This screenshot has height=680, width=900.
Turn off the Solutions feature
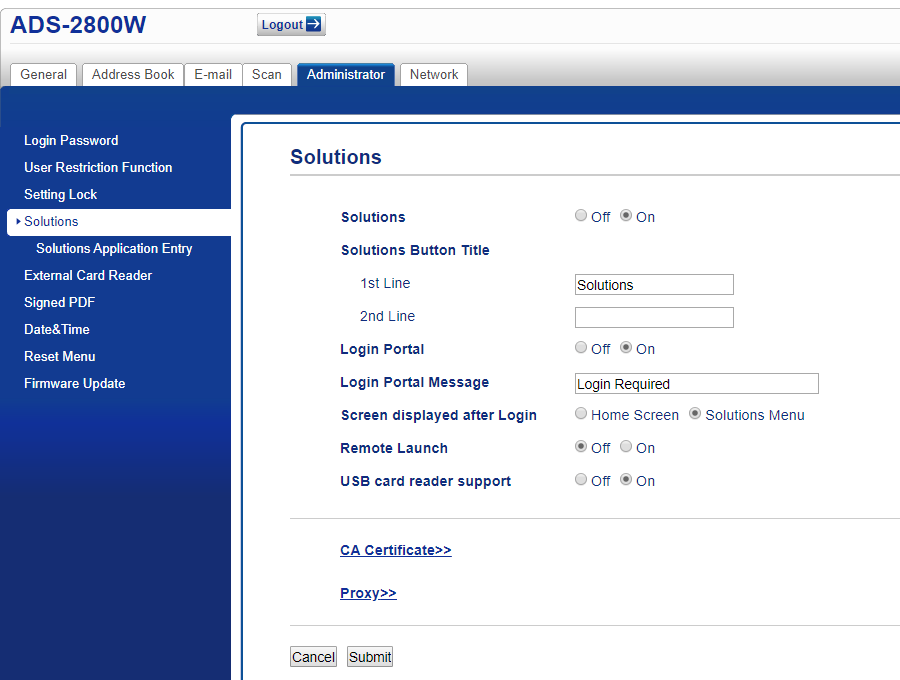581,215
